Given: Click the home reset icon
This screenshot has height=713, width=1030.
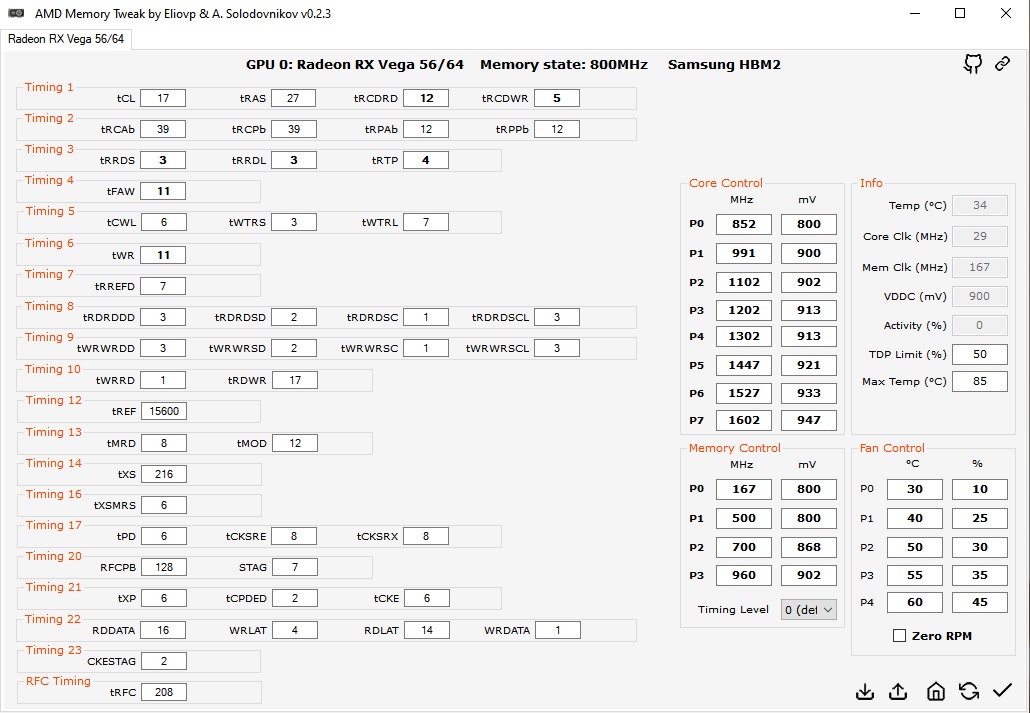Looking at the screenshot, I should [x=935, y=691].
